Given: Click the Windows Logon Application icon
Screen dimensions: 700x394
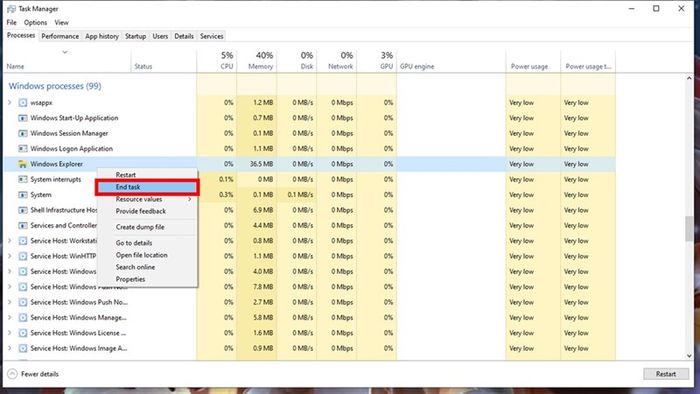Looking at the screenshot, I should [x=23, y=149].
